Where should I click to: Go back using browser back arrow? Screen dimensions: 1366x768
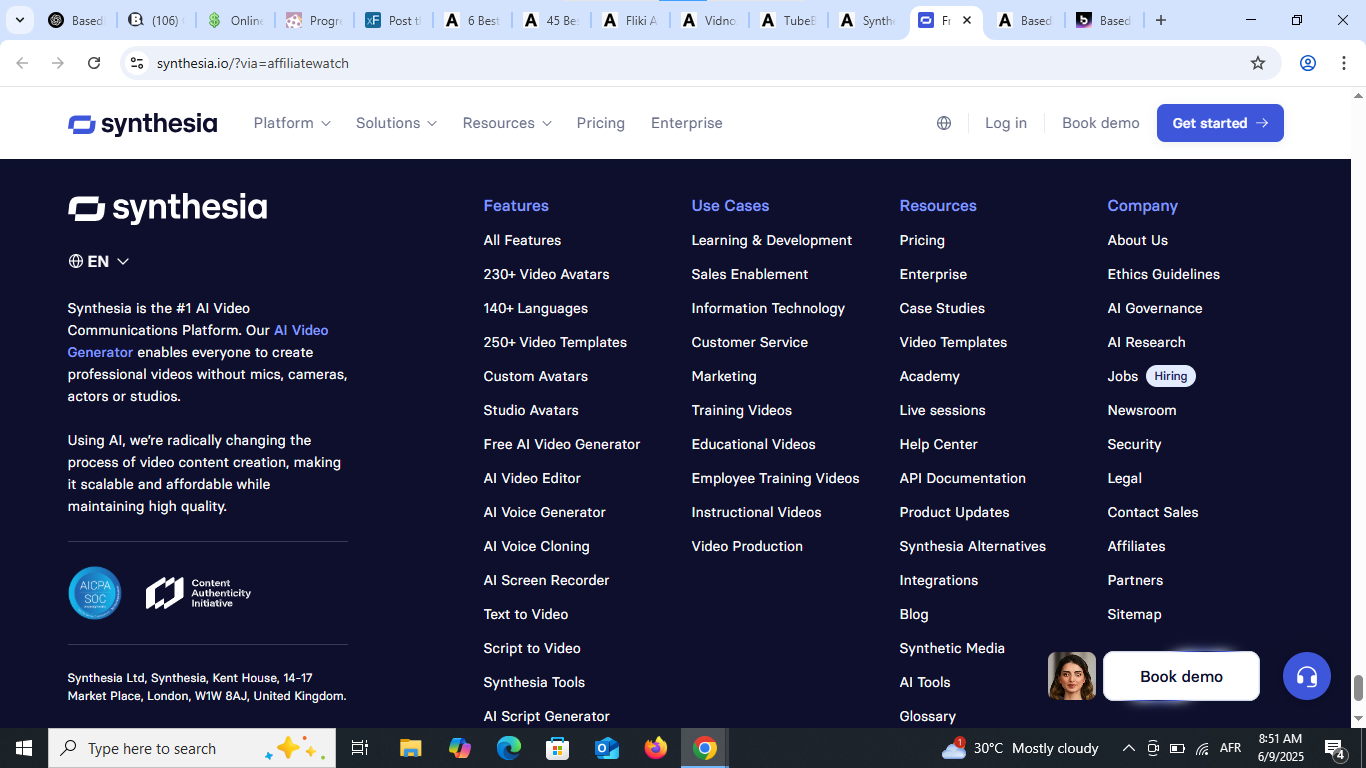[22, 63]
